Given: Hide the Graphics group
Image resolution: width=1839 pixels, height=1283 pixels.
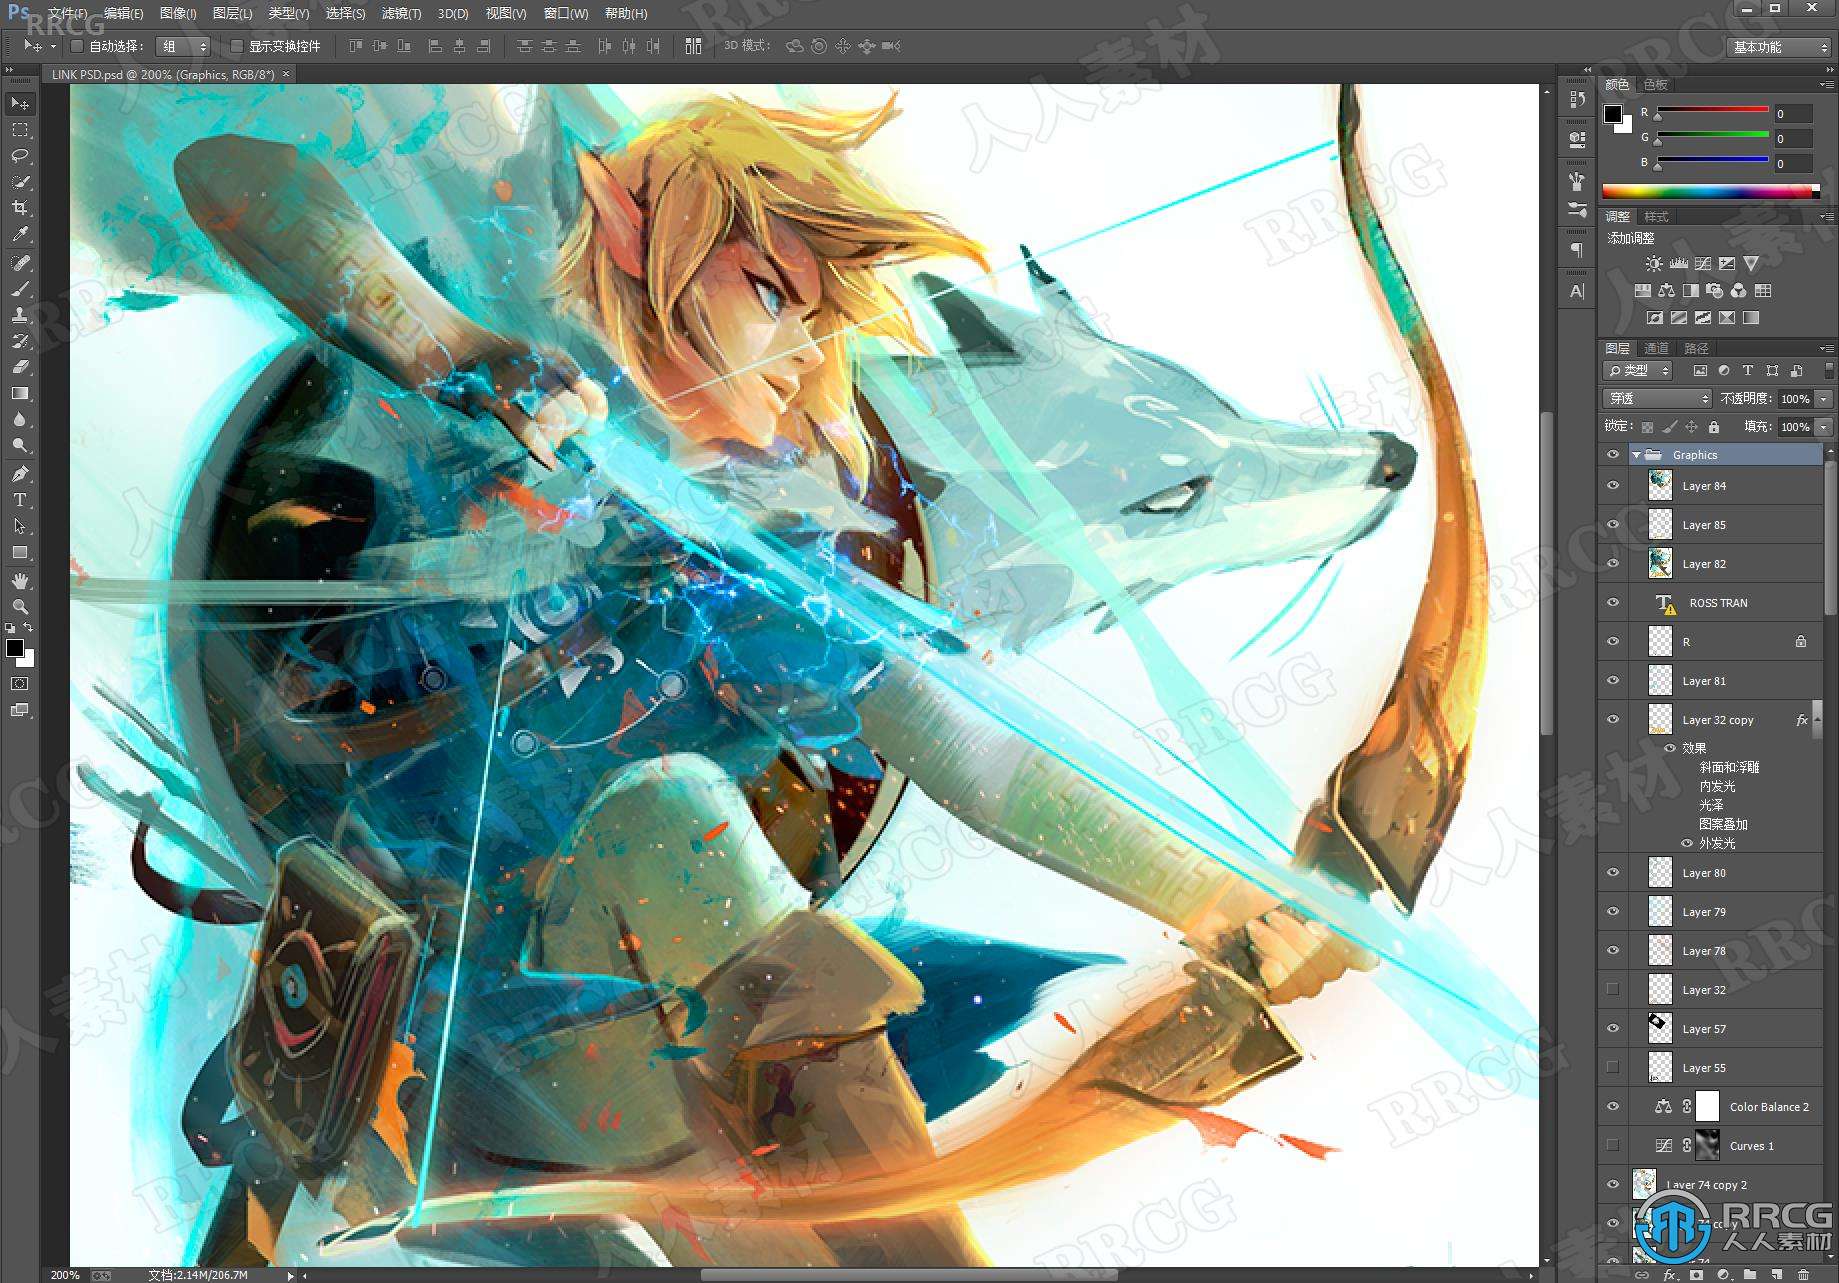Looking at the screenshot, I should coord(1613,455).
